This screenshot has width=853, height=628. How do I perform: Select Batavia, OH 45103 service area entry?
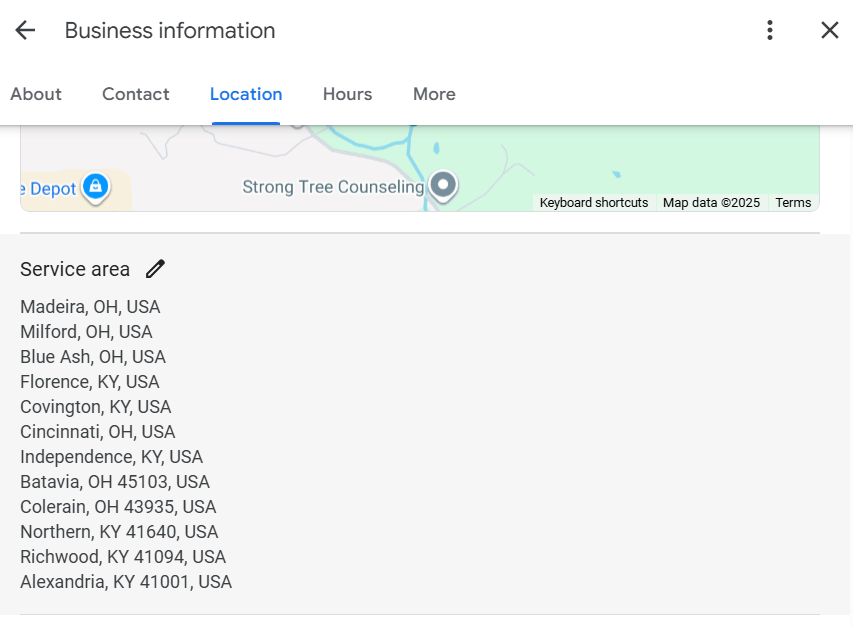[114, 481]
